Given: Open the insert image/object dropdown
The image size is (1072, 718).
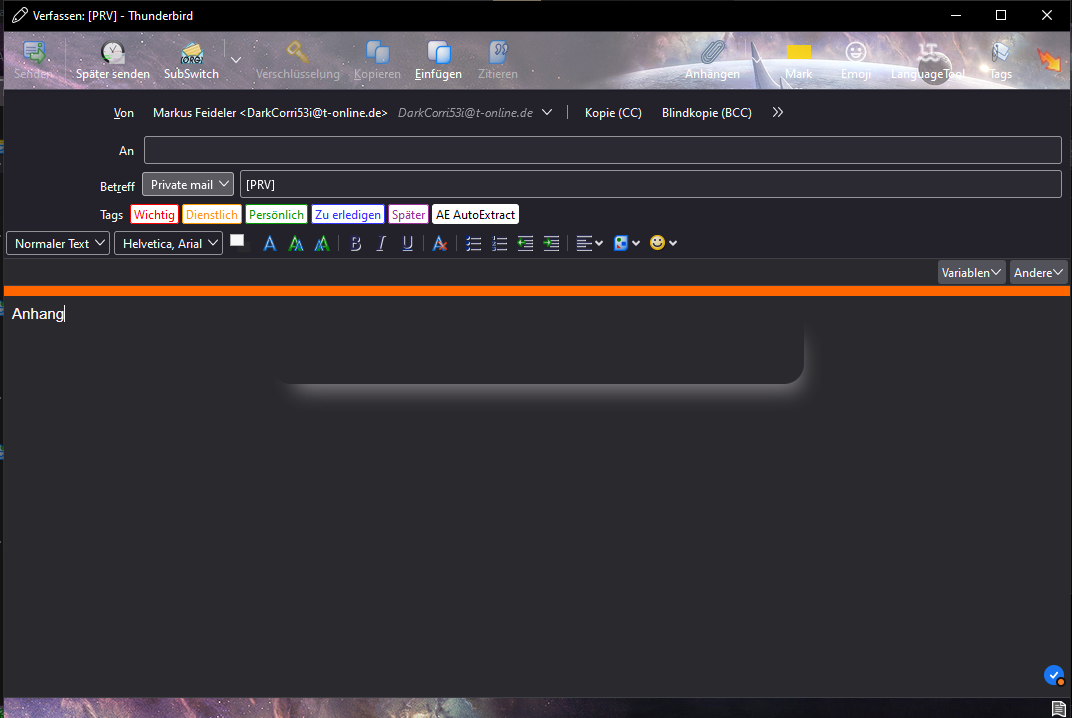Looking at the screenshot, I should point(626,243).
